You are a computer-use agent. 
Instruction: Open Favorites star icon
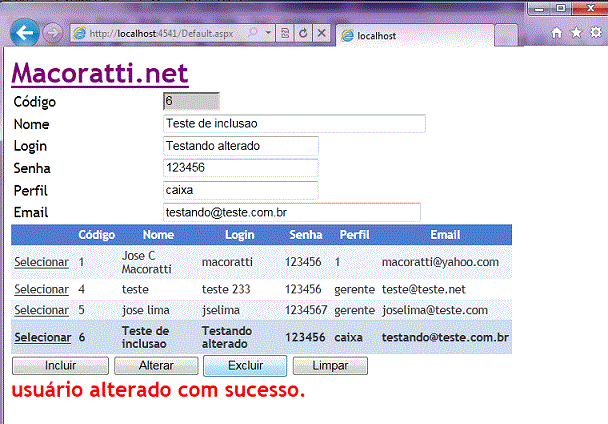(x=576, y=33)
